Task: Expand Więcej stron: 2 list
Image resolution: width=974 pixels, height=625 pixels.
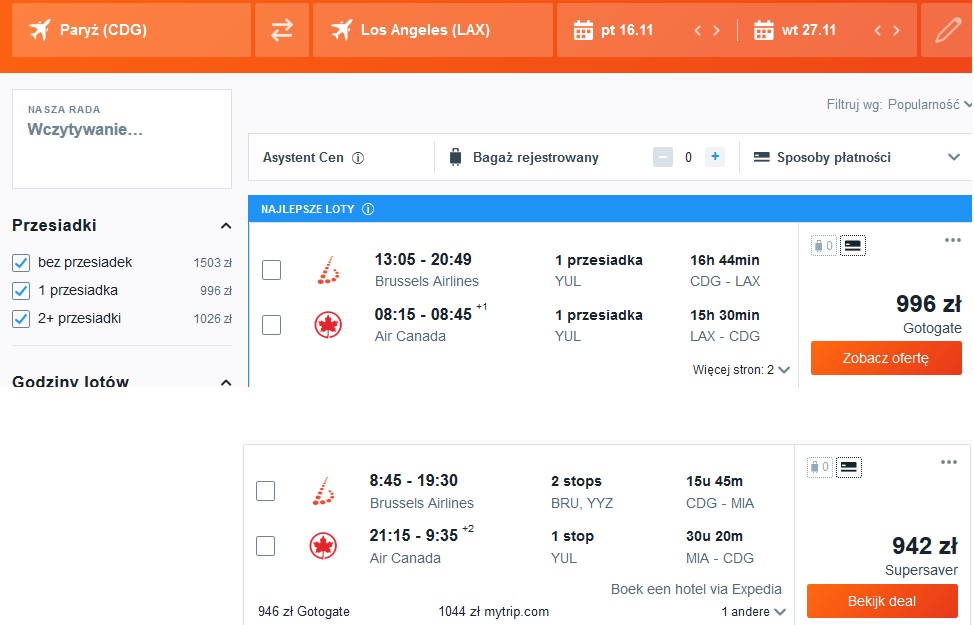Action: (741, 370)
